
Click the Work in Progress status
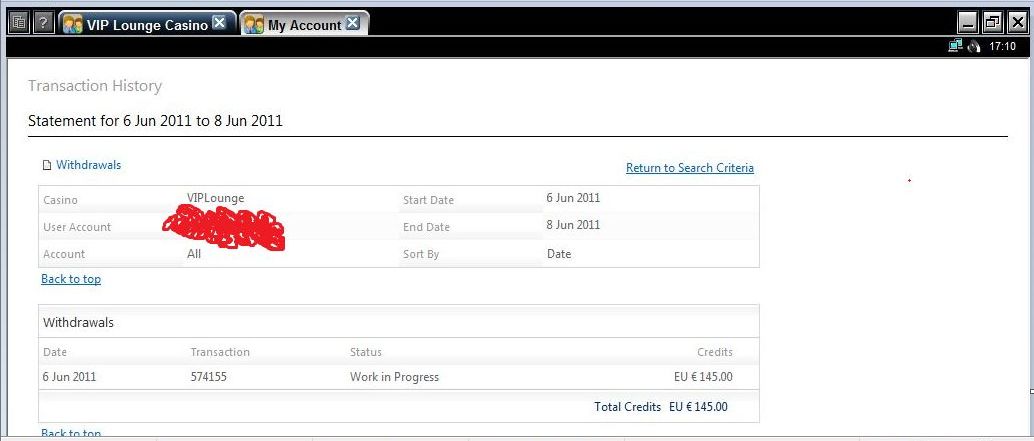tap(394, 377)
